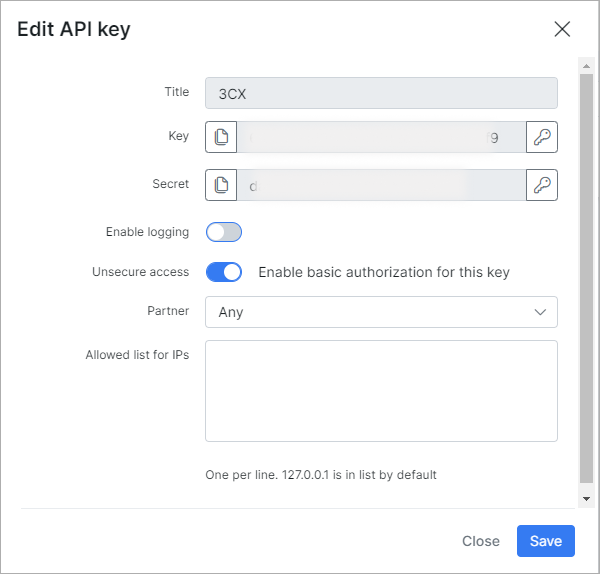Click inside the Secret text field
Image resolution: width=600 pixels, height=574 pixels.
click(x=380, y=185)
